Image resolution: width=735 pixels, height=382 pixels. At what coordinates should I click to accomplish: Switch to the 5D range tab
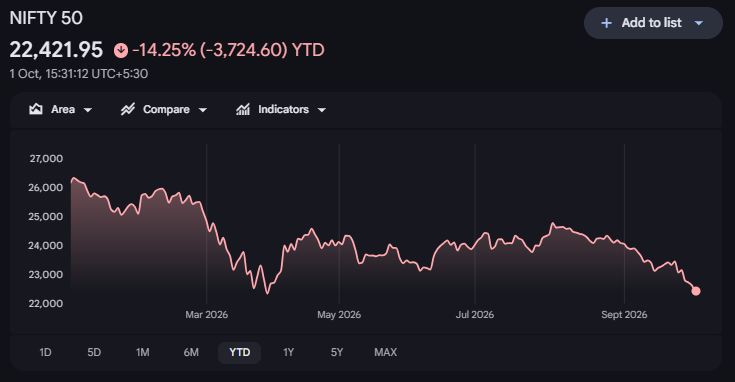(94, 352)
